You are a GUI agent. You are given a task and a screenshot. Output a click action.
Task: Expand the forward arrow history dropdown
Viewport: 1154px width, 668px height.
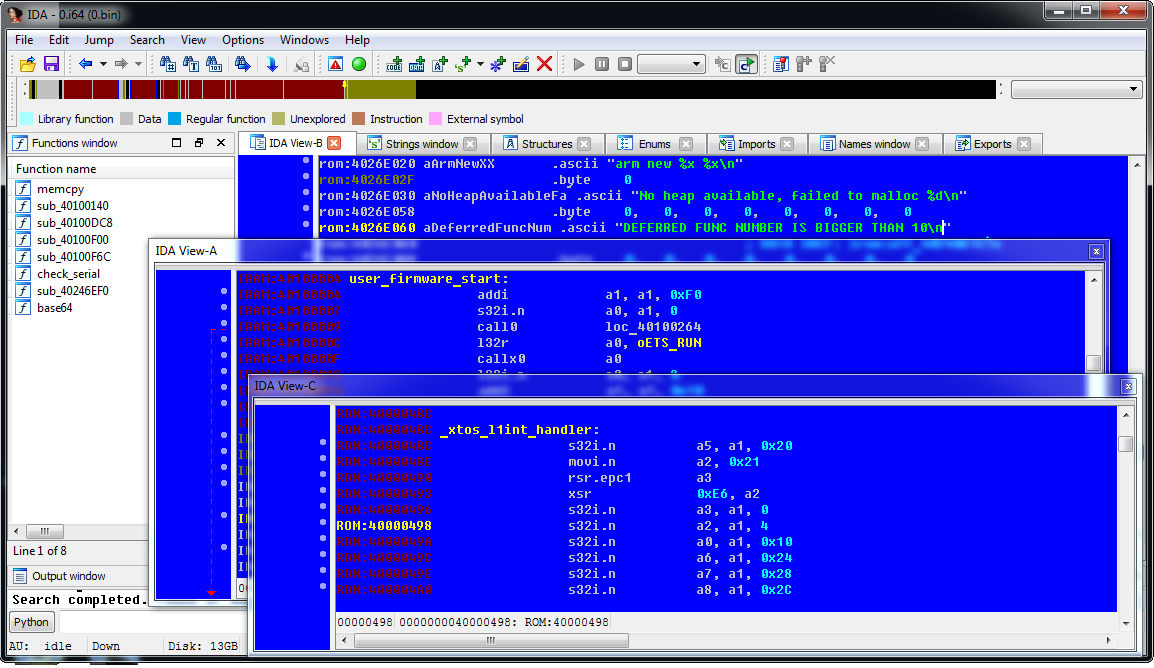(138, 64)
